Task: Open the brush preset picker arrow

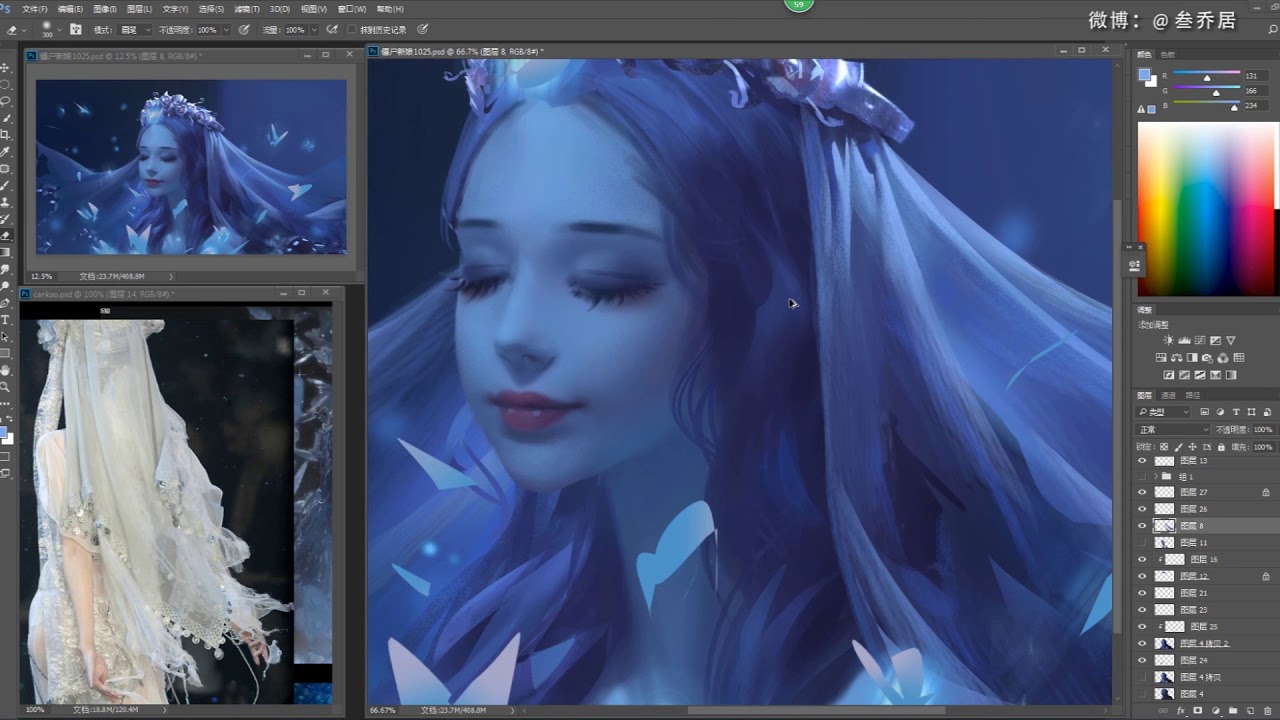Action: click(x=60, y=30)
